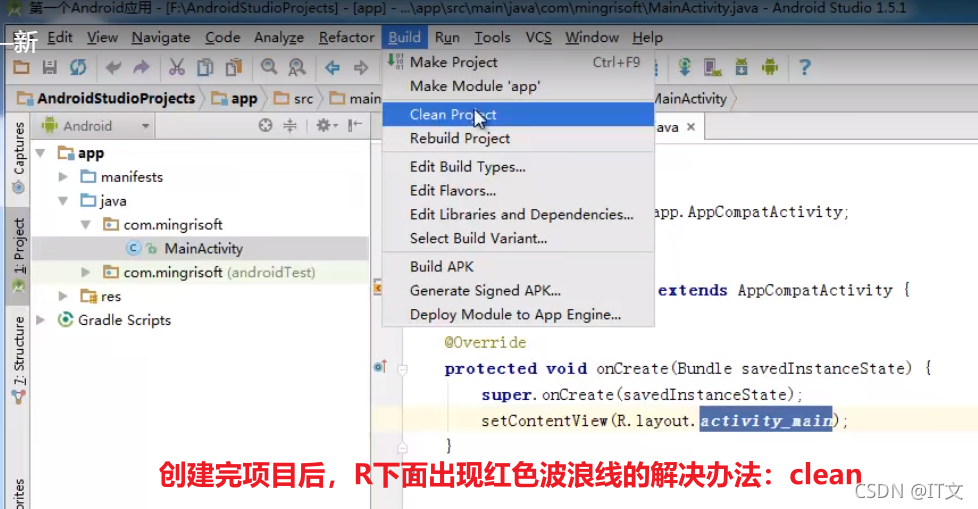Click the override gutter icon beside onCreate
The height and width of the screenshot is (509, 978).
380,367
